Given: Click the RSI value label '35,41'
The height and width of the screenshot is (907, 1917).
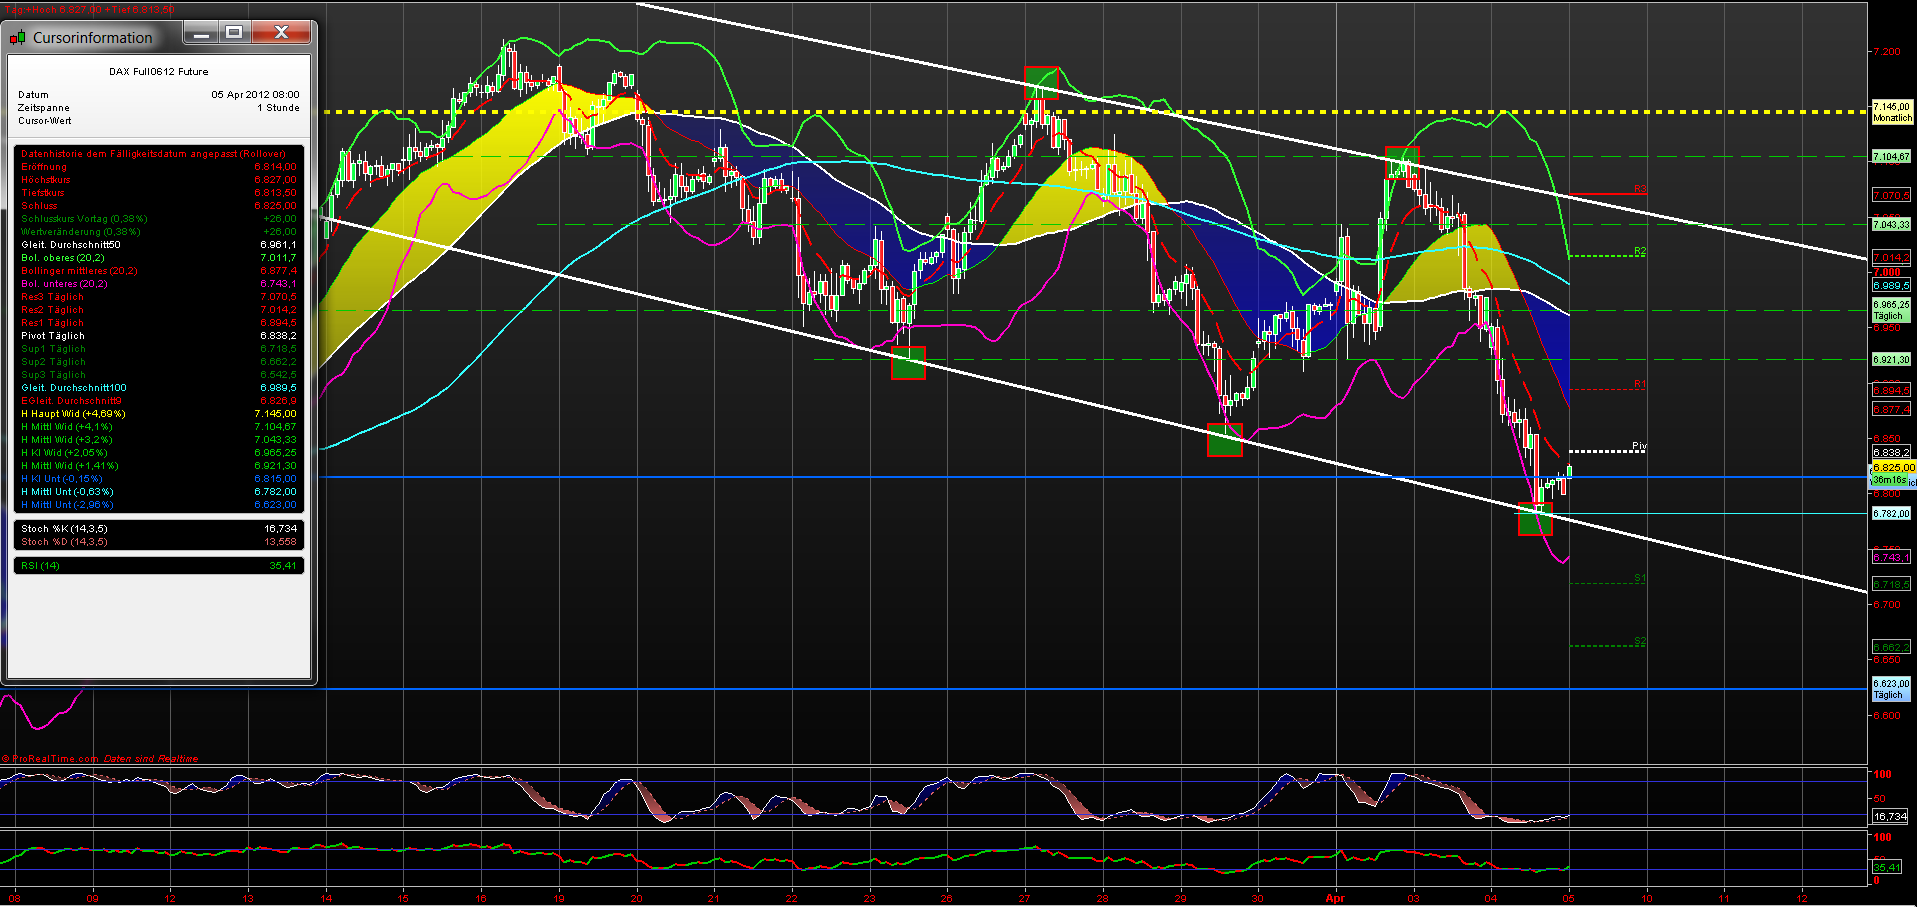Looking at the screenshot, I should coord(1886,868).
